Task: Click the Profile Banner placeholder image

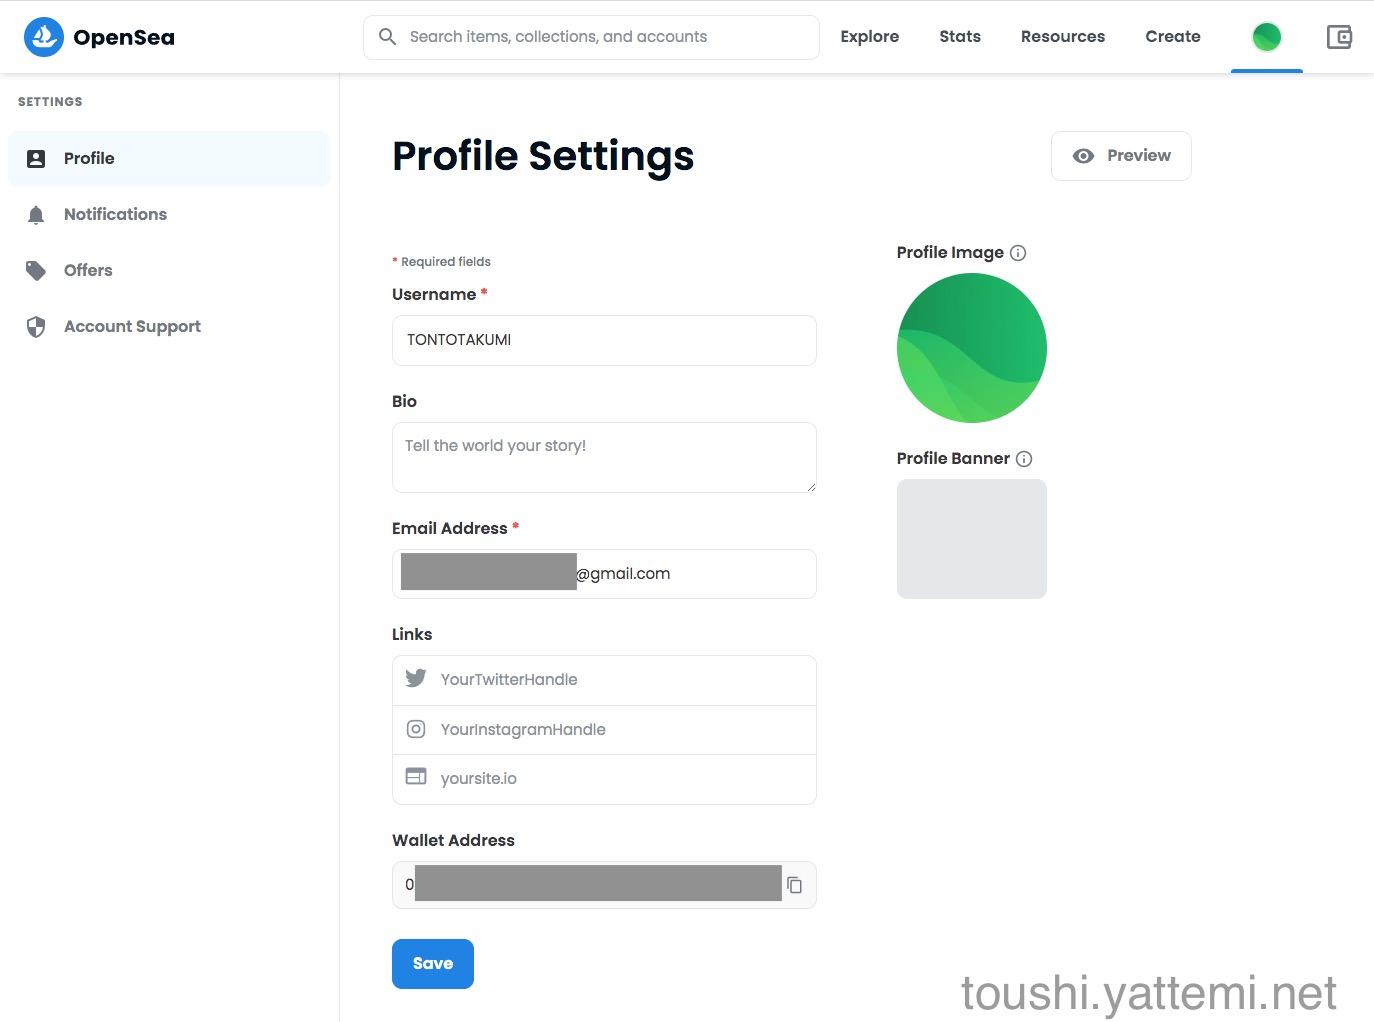Action: click(x=971, y=539)
